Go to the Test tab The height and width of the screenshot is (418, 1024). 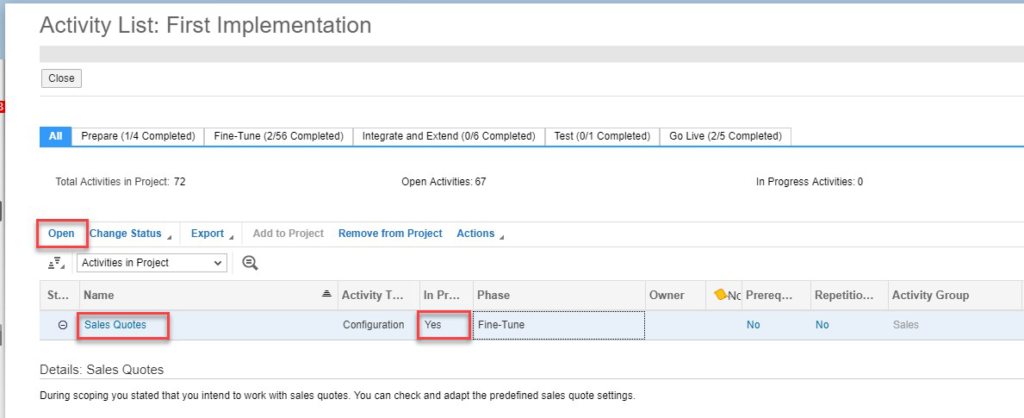602,136
